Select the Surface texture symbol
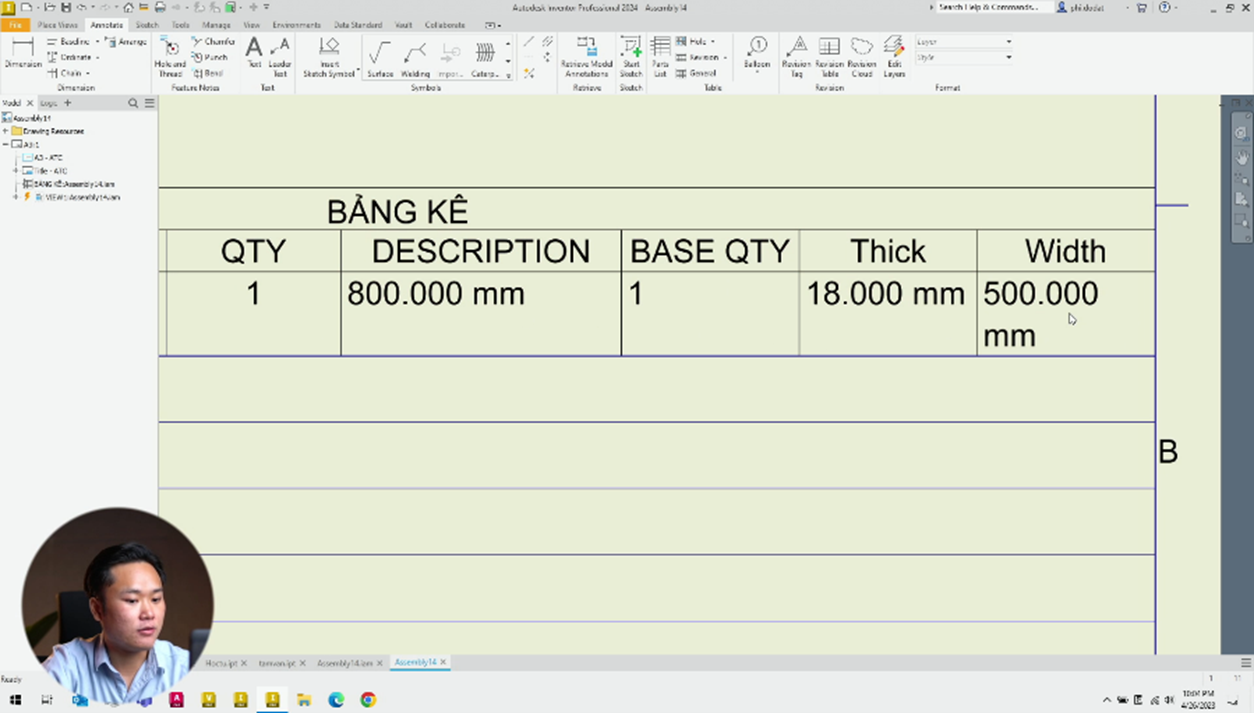Image resolution: width=1254 pixels, height=713 pixels. (380, 57)
